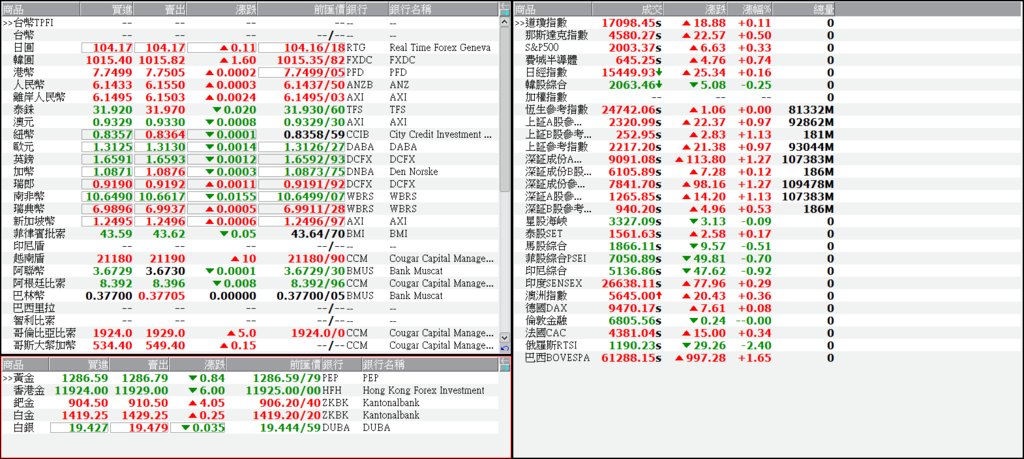This screenshot has height=459, width=1024.
Task: Click the forex list vertical scrollbar track
Action: point(505,179)
